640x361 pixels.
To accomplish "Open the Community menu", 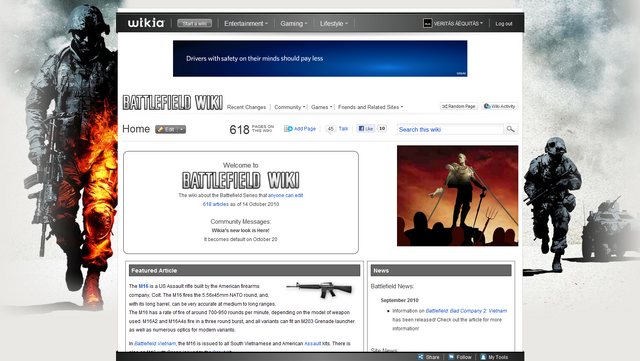I will coord(289,107).
